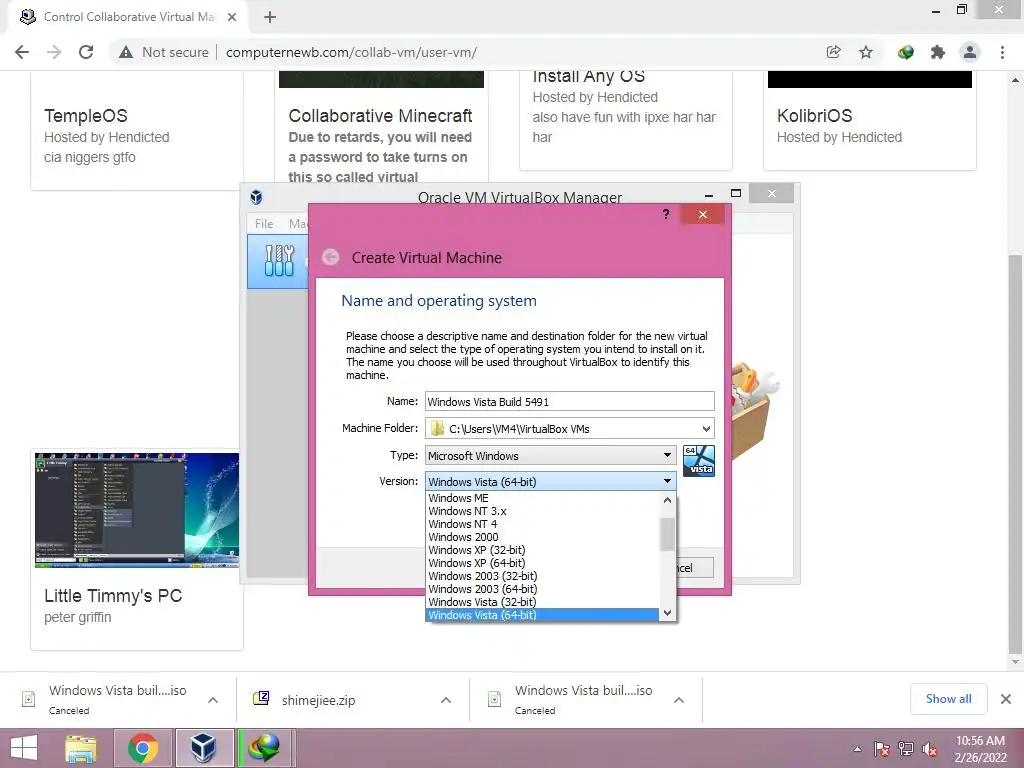Click Chrome forward navigation arrow
1024x768 pixels.
54,52
